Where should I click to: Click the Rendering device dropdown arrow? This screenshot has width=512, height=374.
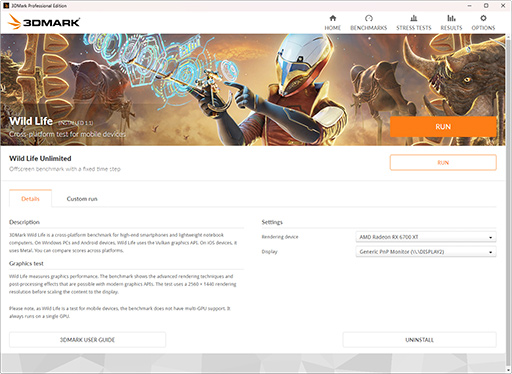coord(490,237)
